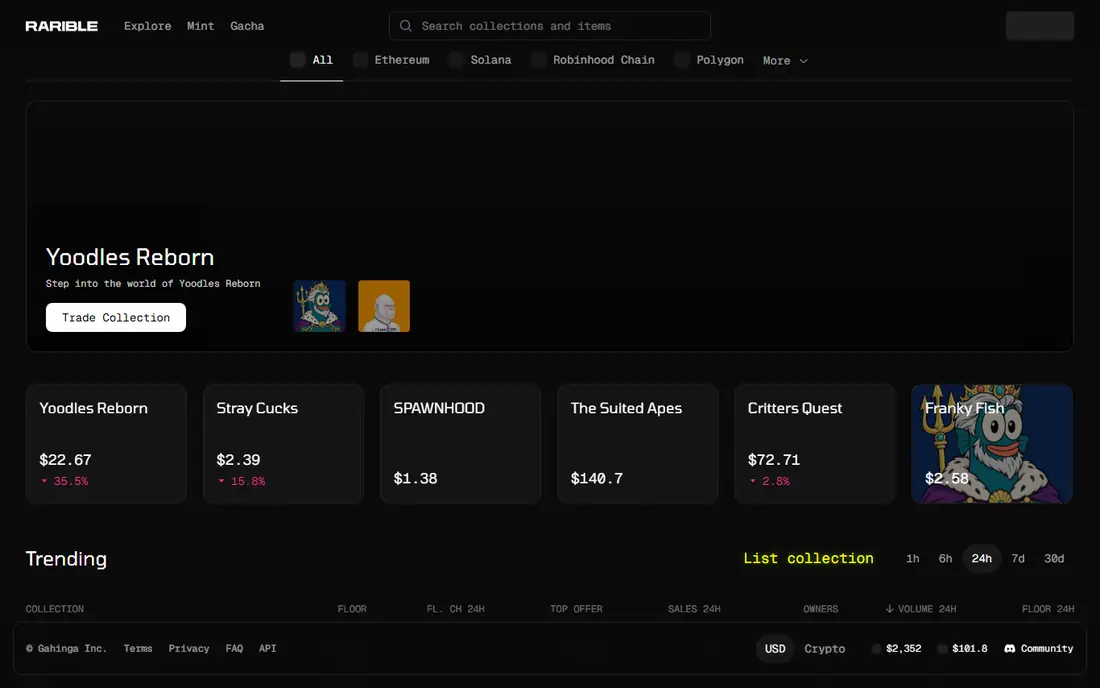The width and height of the screenshot is (1100, 688).
Task: Select the Ethereum tab
Action: point(391,60)
